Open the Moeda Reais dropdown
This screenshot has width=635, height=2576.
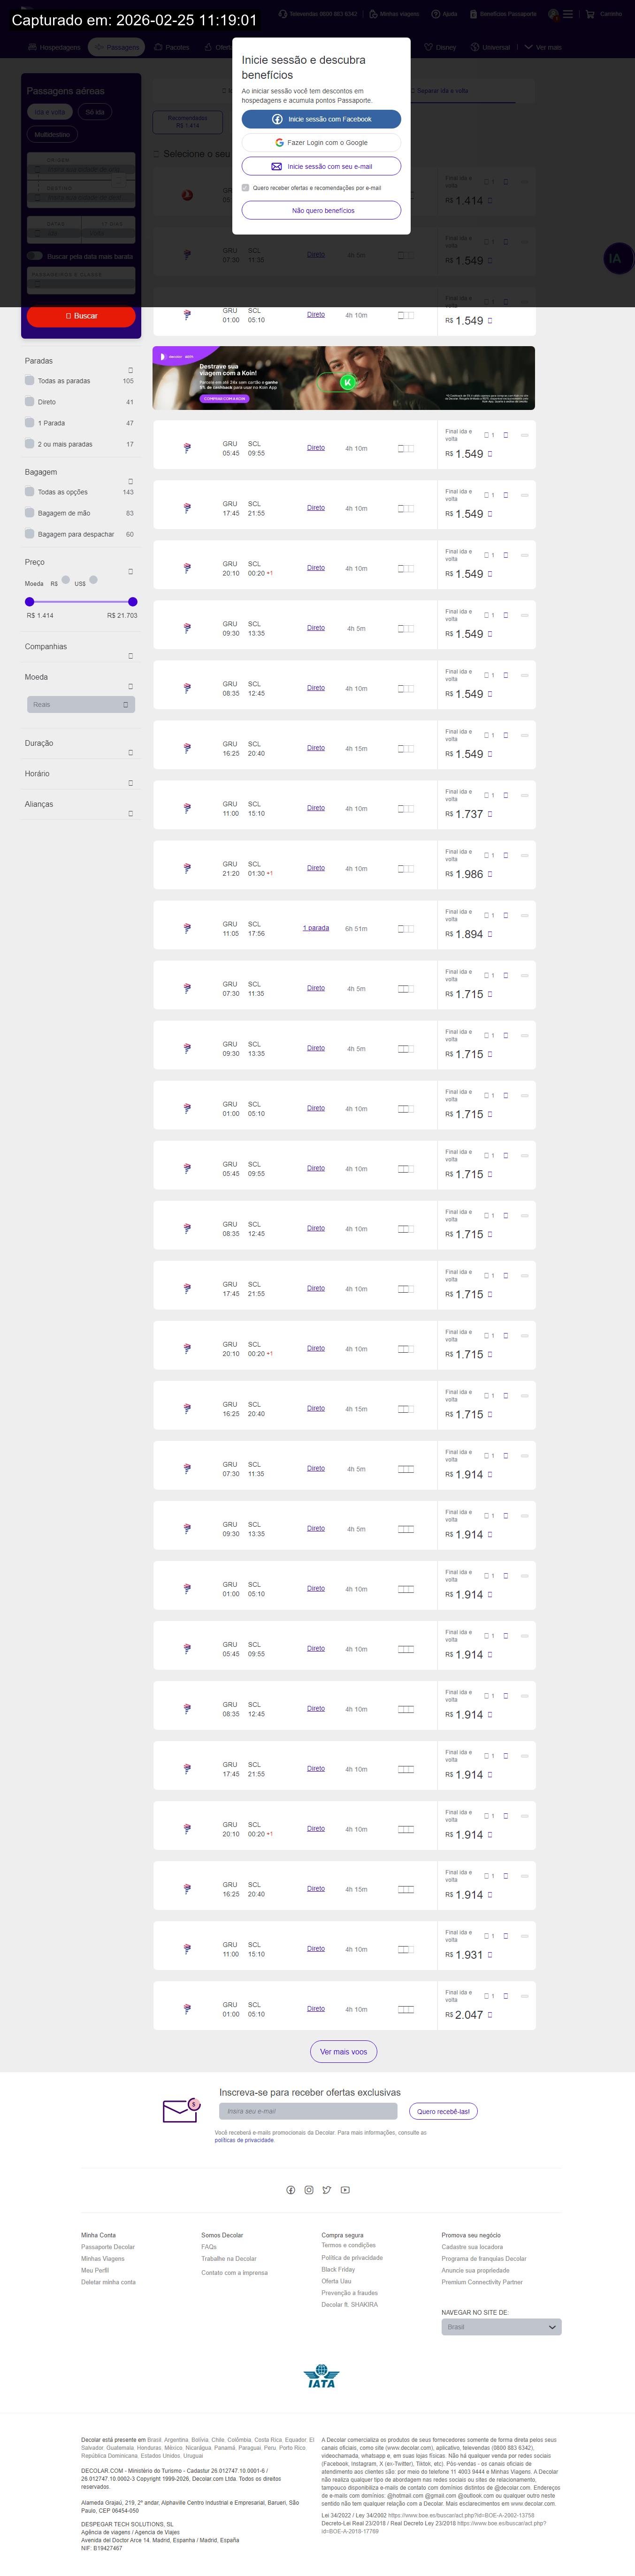pos(80,705)
